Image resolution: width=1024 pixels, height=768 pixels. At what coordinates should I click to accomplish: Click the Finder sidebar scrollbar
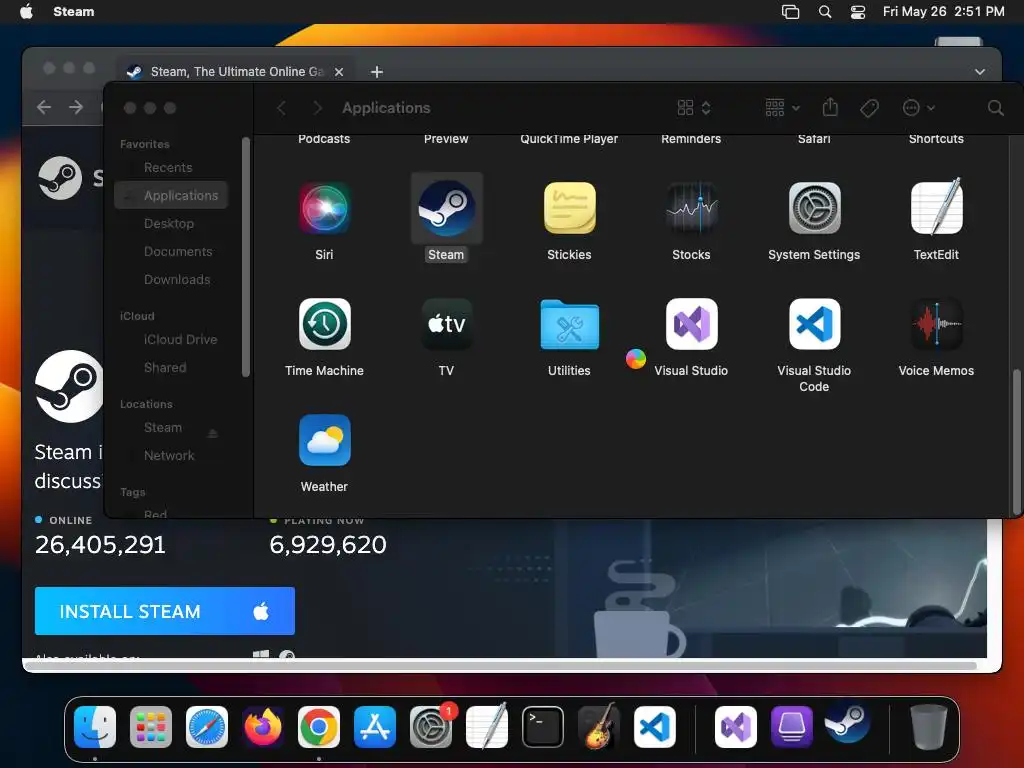246,257
